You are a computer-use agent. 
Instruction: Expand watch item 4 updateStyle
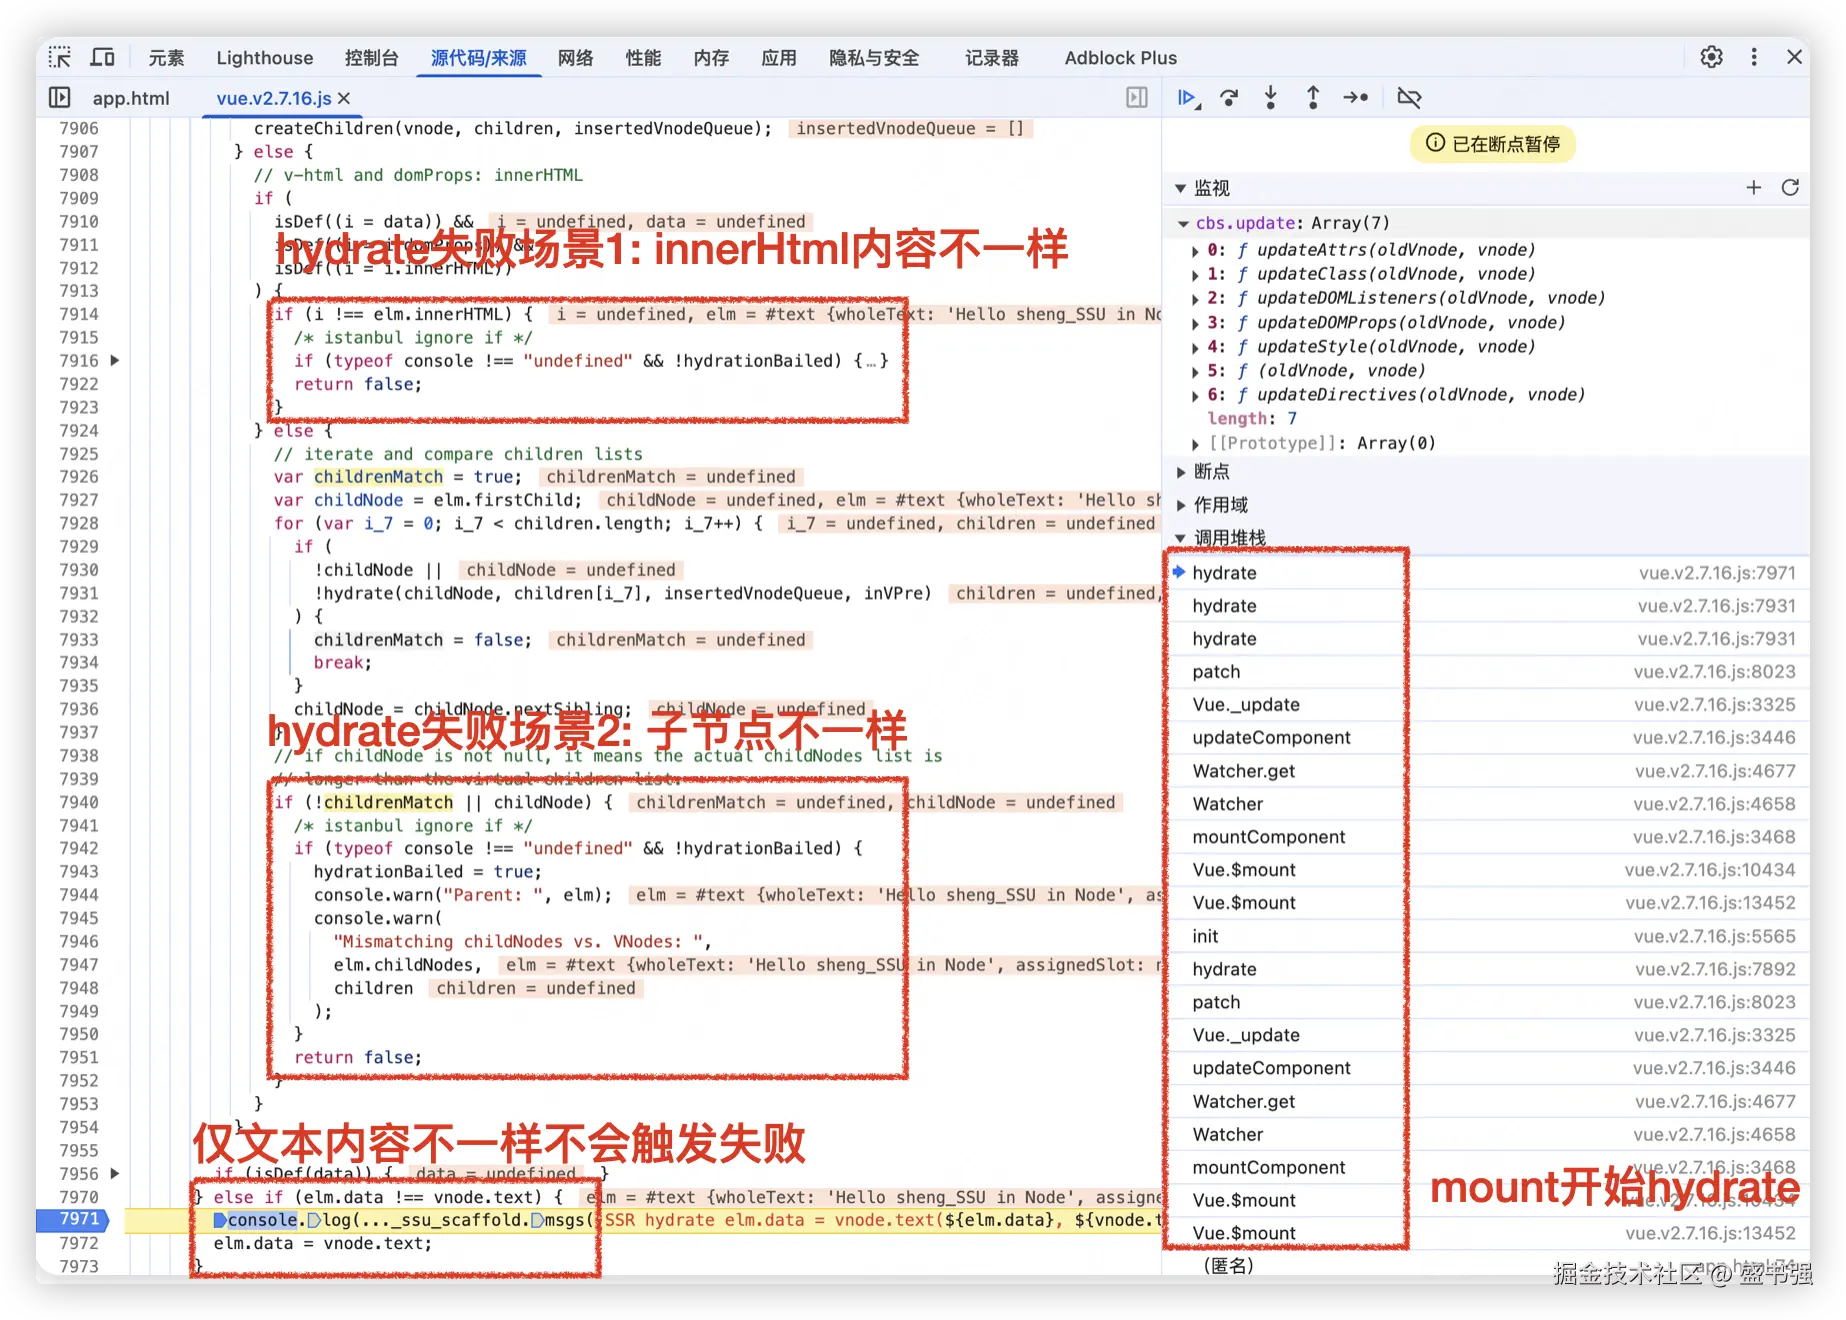pos(1195,347)
